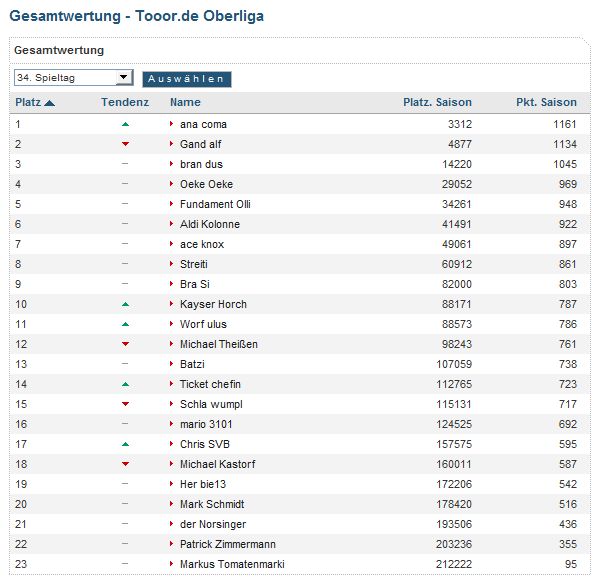606x587 pixels.
Task: Sort table by Name column header
Action: tap(185, 102)
